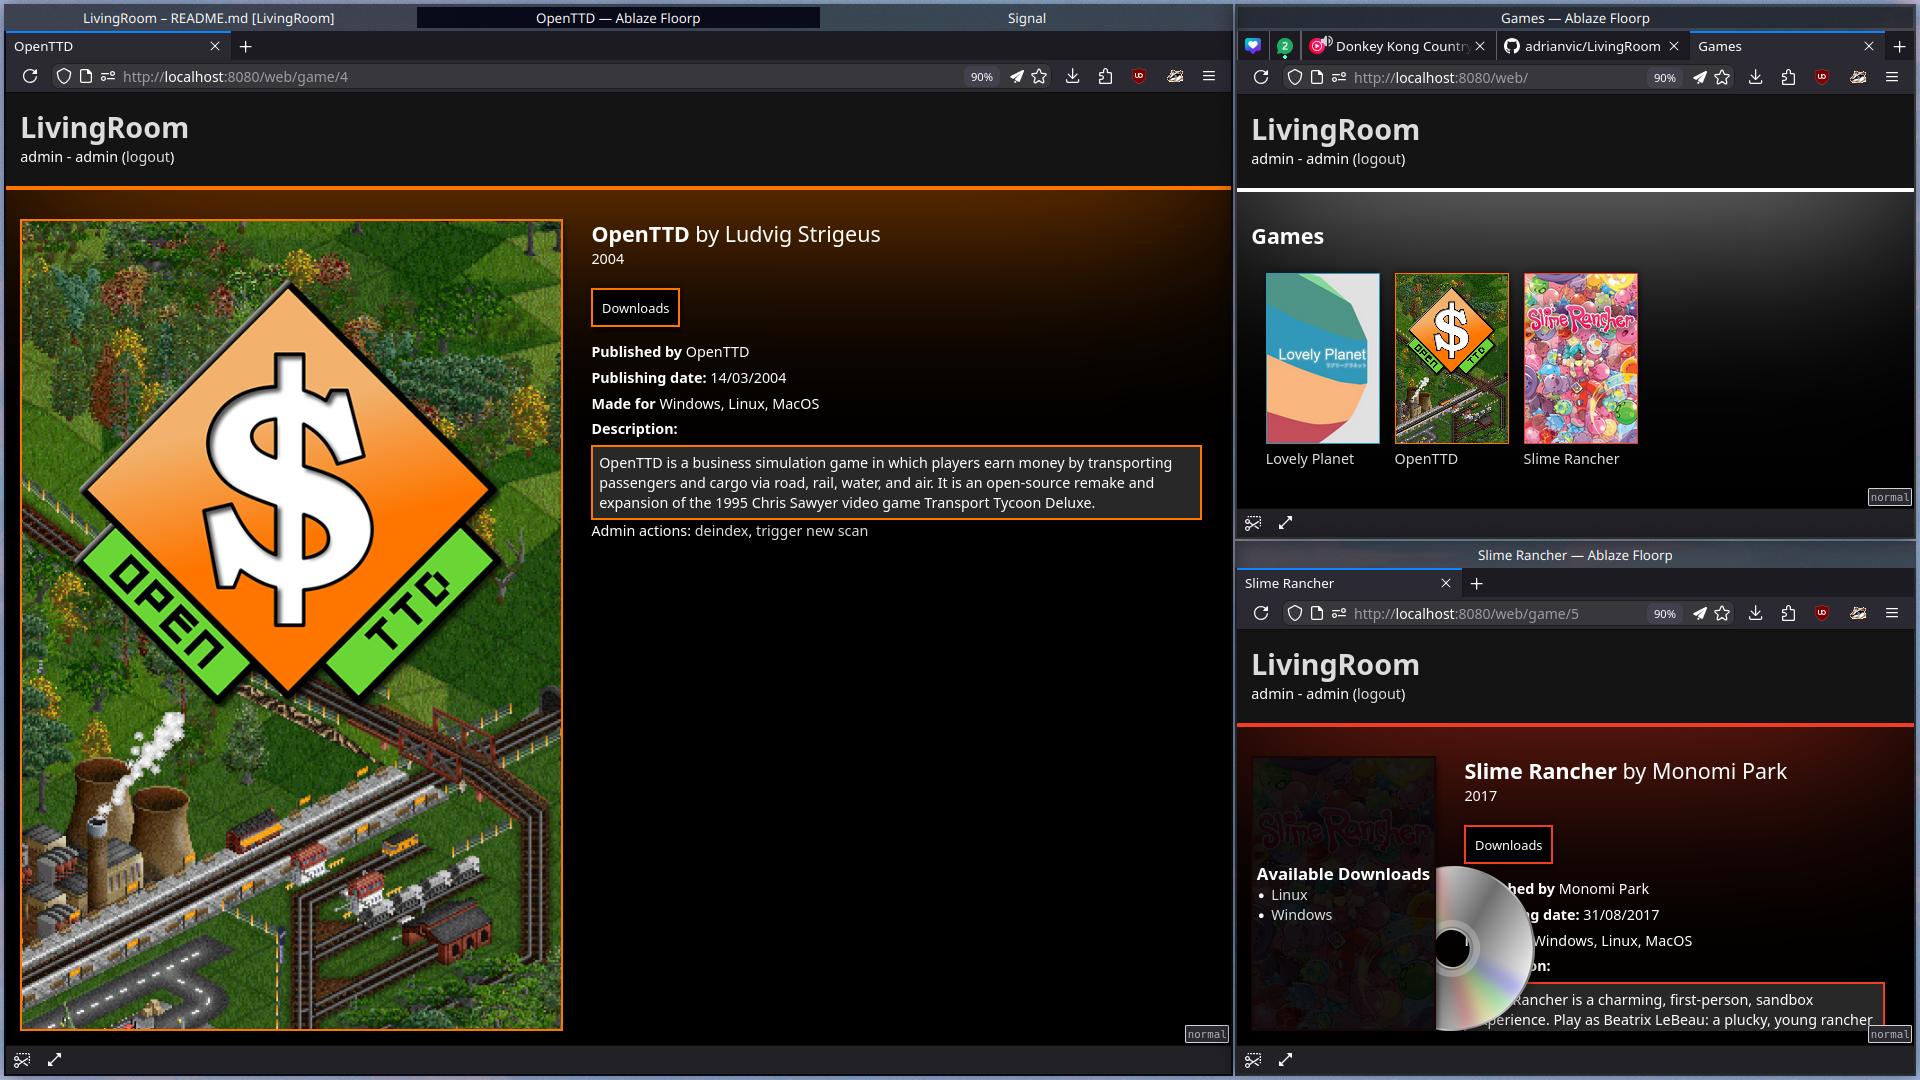The width and height of the screenshot is (1920, 1080).
Task: Click expand arrows icon at bottom of Slime Rancher window
Action: (1286, 1059)
